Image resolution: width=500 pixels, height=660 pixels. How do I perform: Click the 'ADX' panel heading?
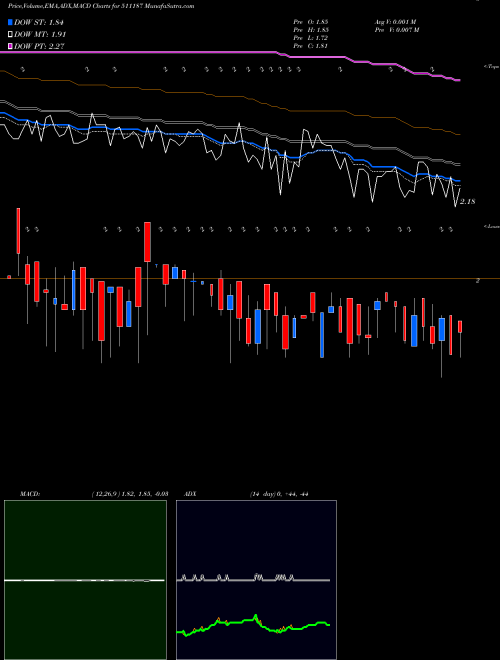(190, 494)
